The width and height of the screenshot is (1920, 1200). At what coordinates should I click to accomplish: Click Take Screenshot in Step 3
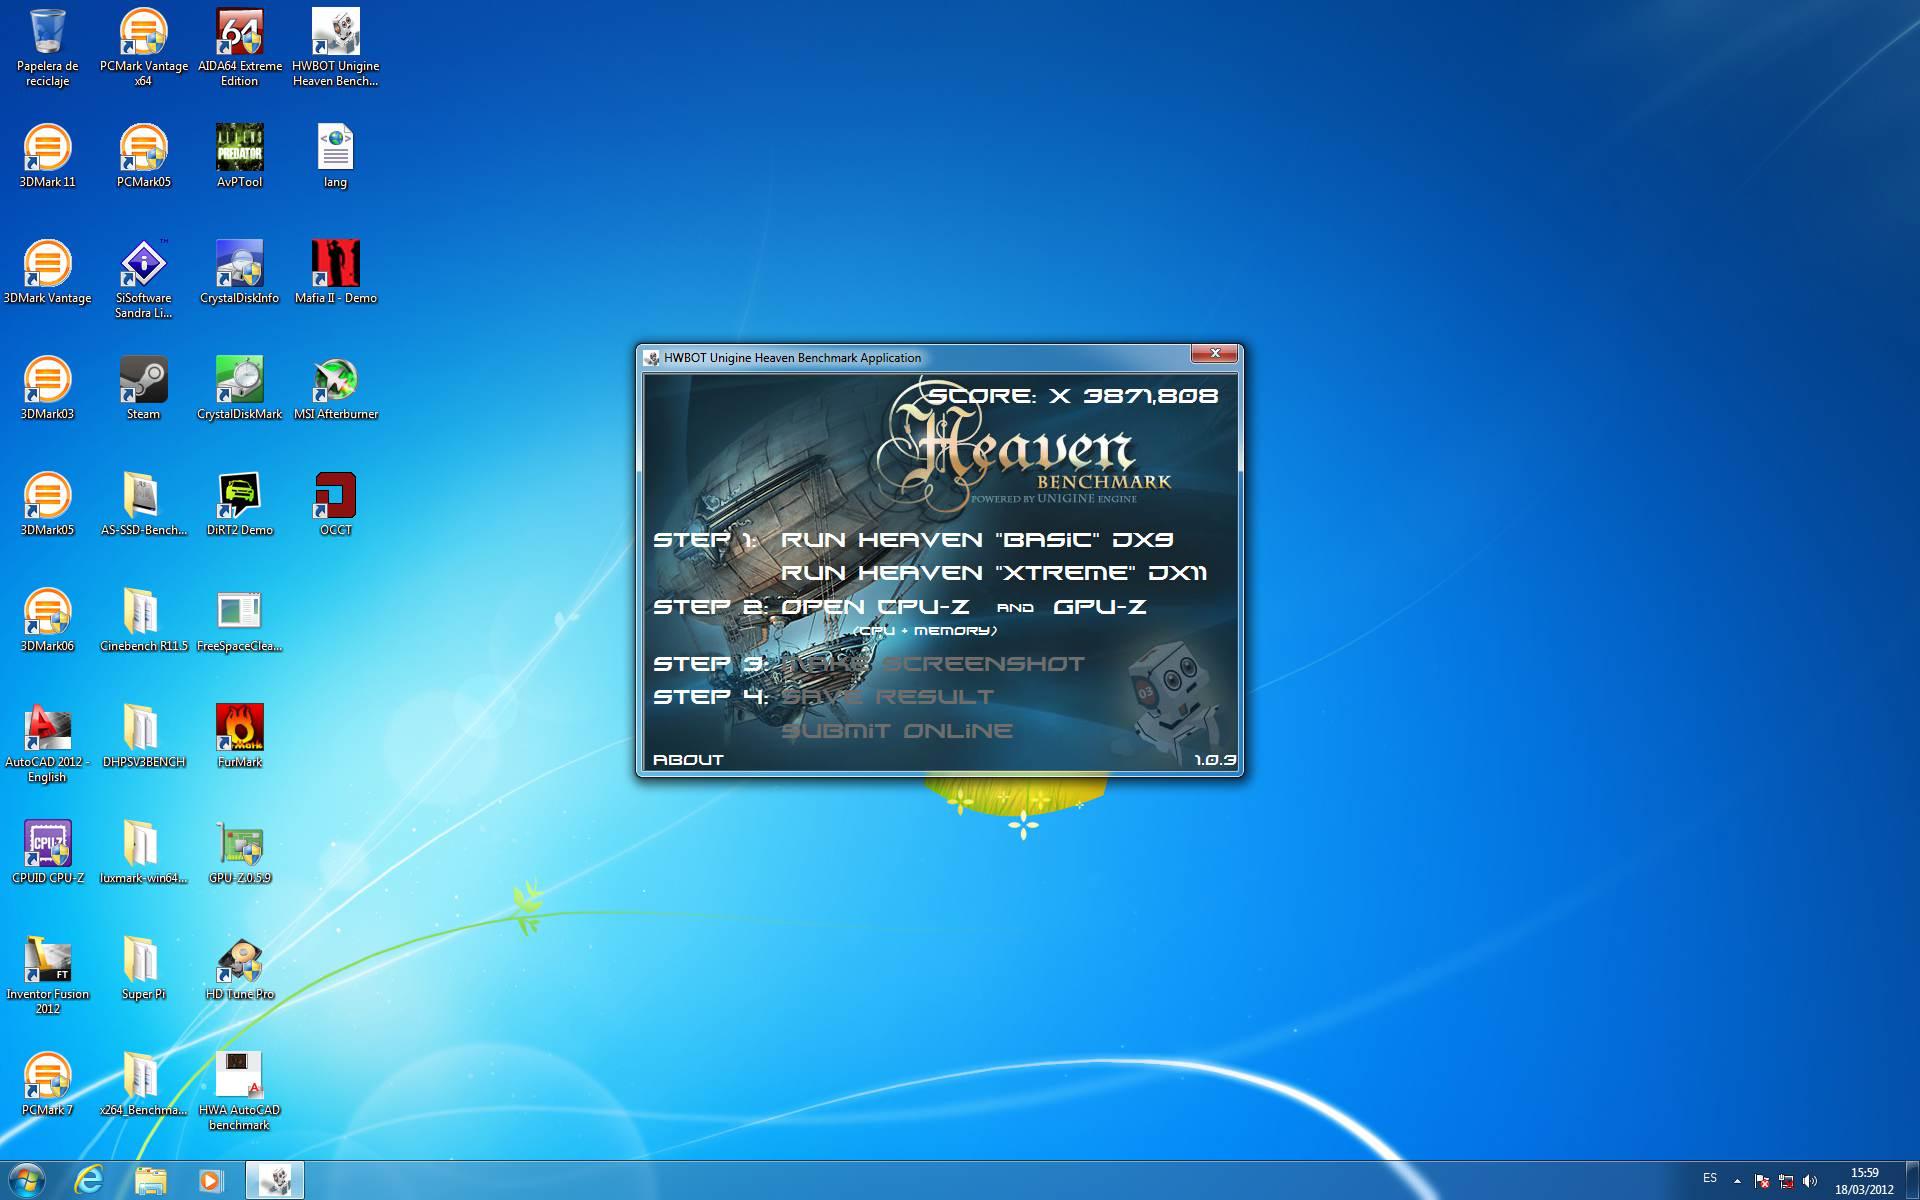tap(933, 664)
